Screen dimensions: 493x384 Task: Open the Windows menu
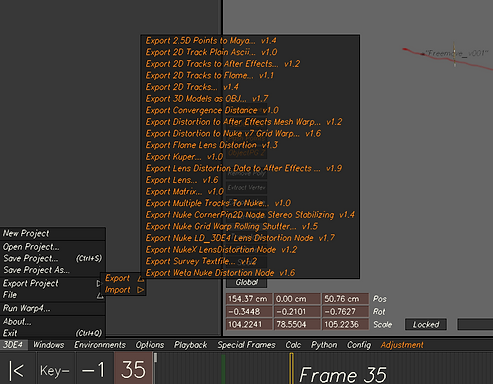pyautogui.click(x=49, y=345)
